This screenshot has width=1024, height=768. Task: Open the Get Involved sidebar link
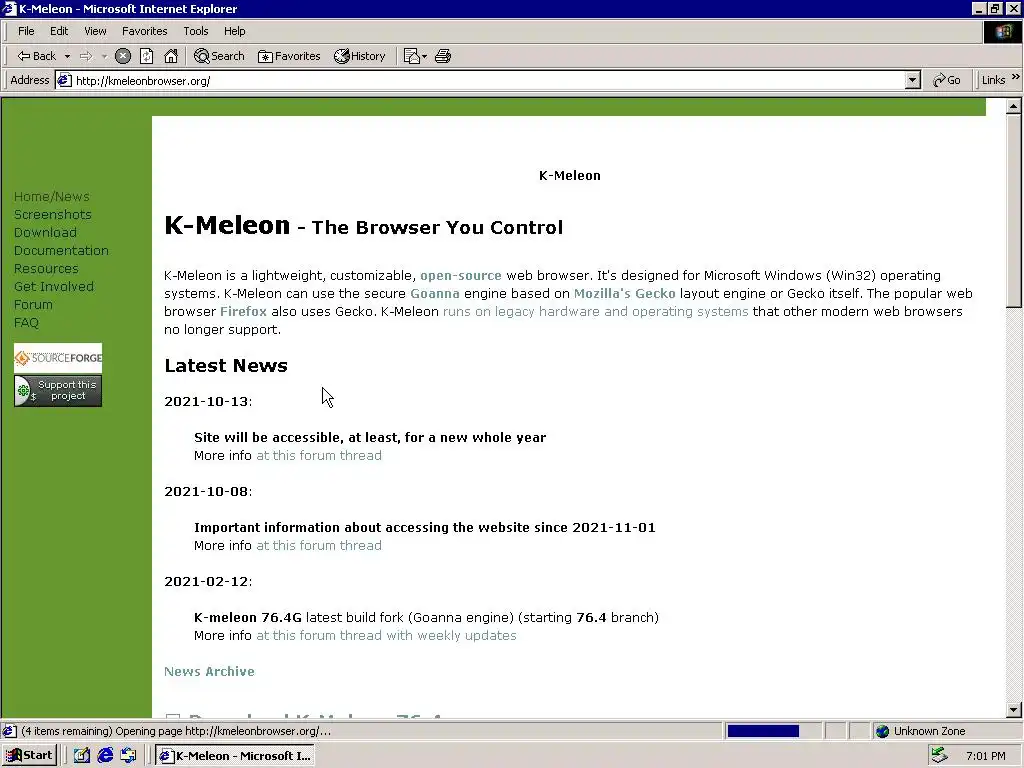tap(54, 286)
